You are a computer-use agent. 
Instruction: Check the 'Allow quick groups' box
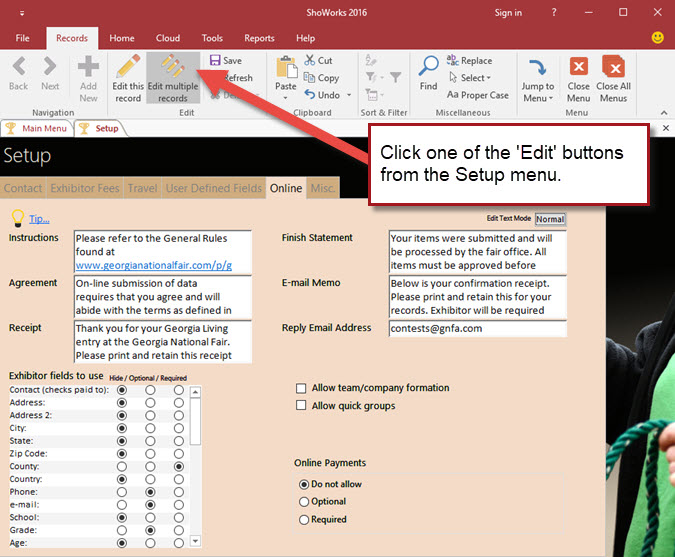coord(301,406)
